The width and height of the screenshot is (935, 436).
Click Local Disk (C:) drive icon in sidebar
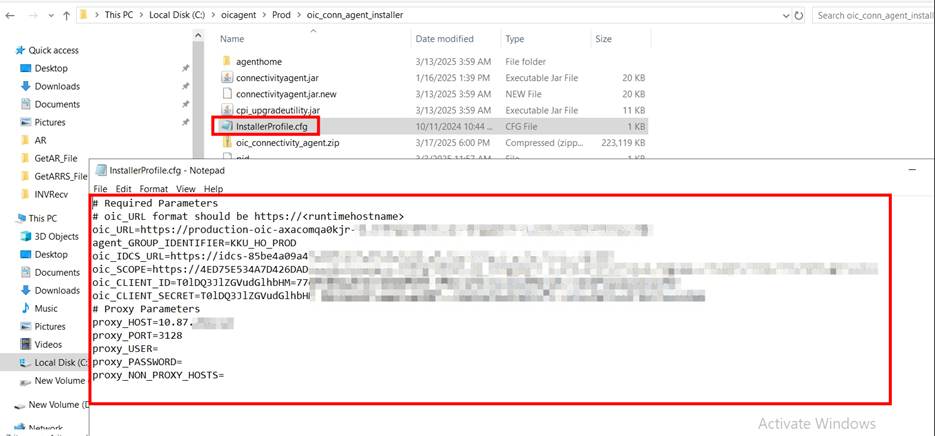coord(26,363)
